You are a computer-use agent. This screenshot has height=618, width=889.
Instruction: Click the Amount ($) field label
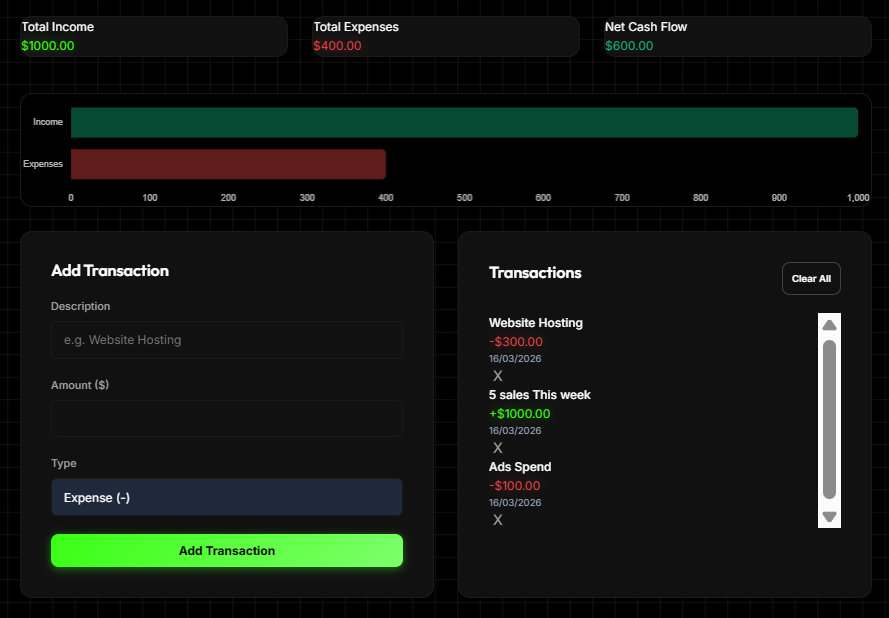point(80,385)
